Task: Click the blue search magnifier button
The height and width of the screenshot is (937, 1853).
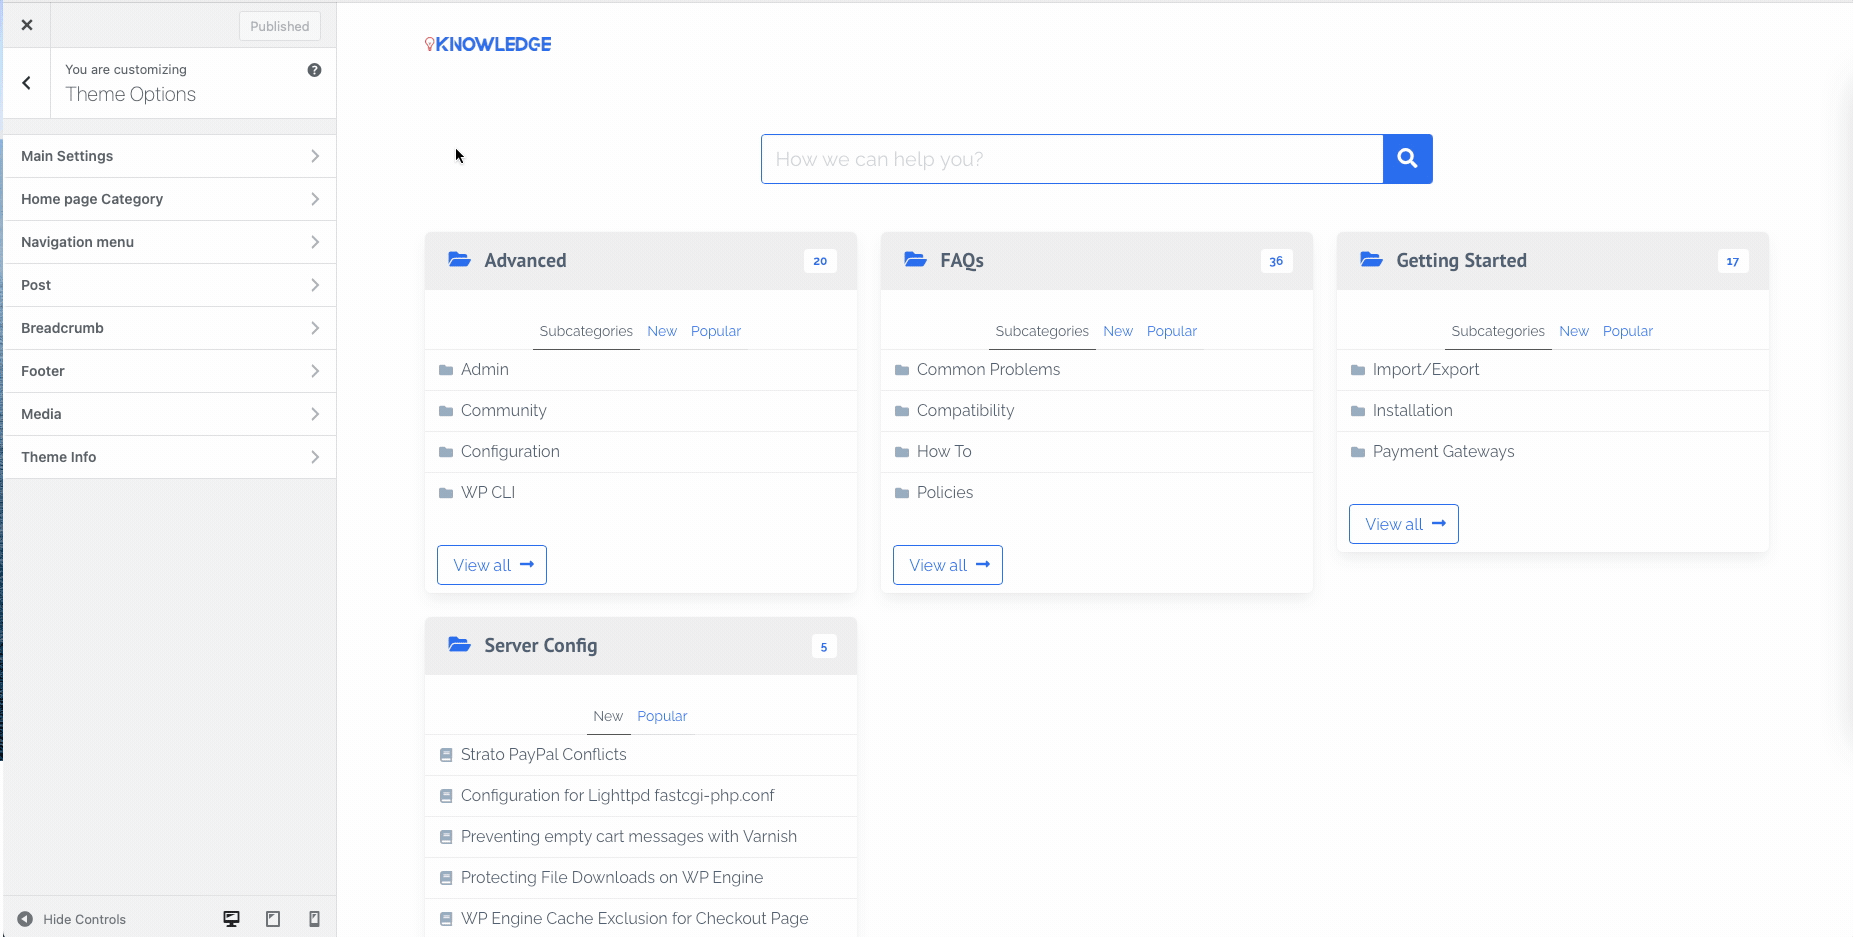Action: click(x=1407, y=159)
